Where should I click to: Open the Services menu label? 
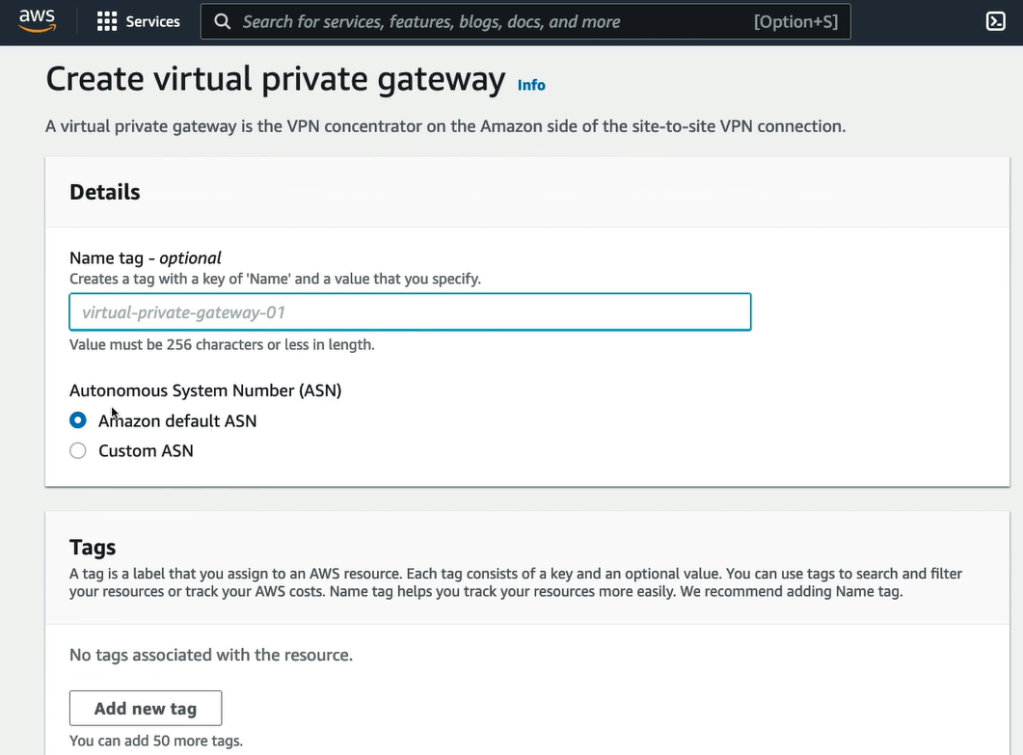tap(153, 22)
